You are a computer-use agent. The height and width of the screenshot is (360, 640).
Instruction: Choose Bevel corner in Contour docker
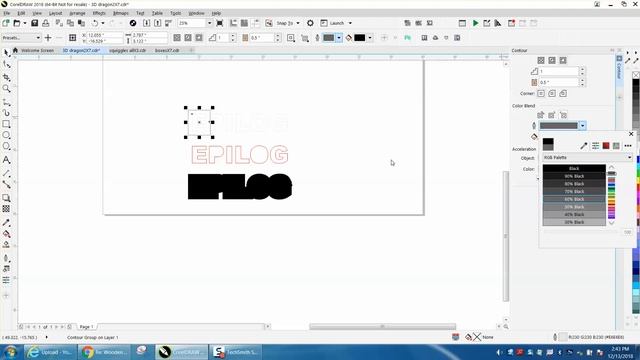tap(563, 93)
